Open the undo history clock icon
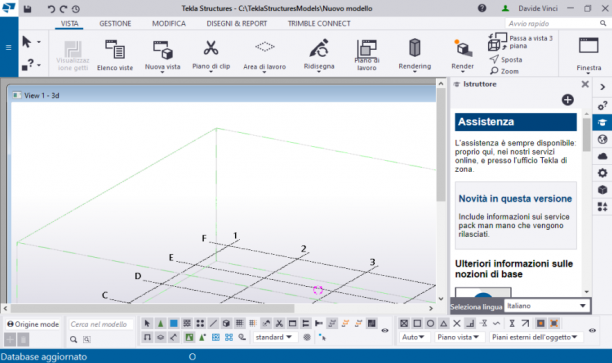 point(76,9)
